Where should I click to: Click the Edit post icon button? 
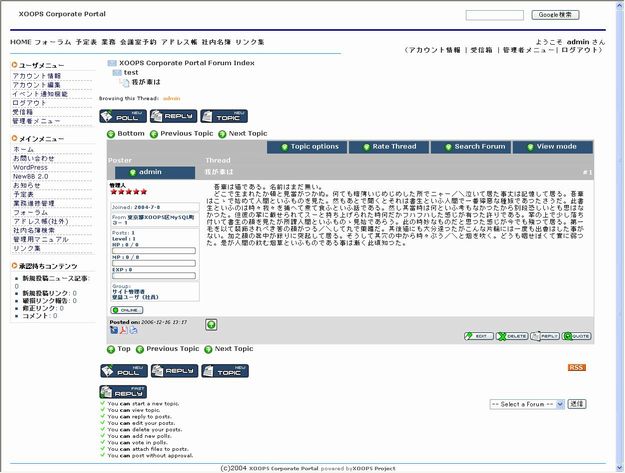click(x=479, y=337)
